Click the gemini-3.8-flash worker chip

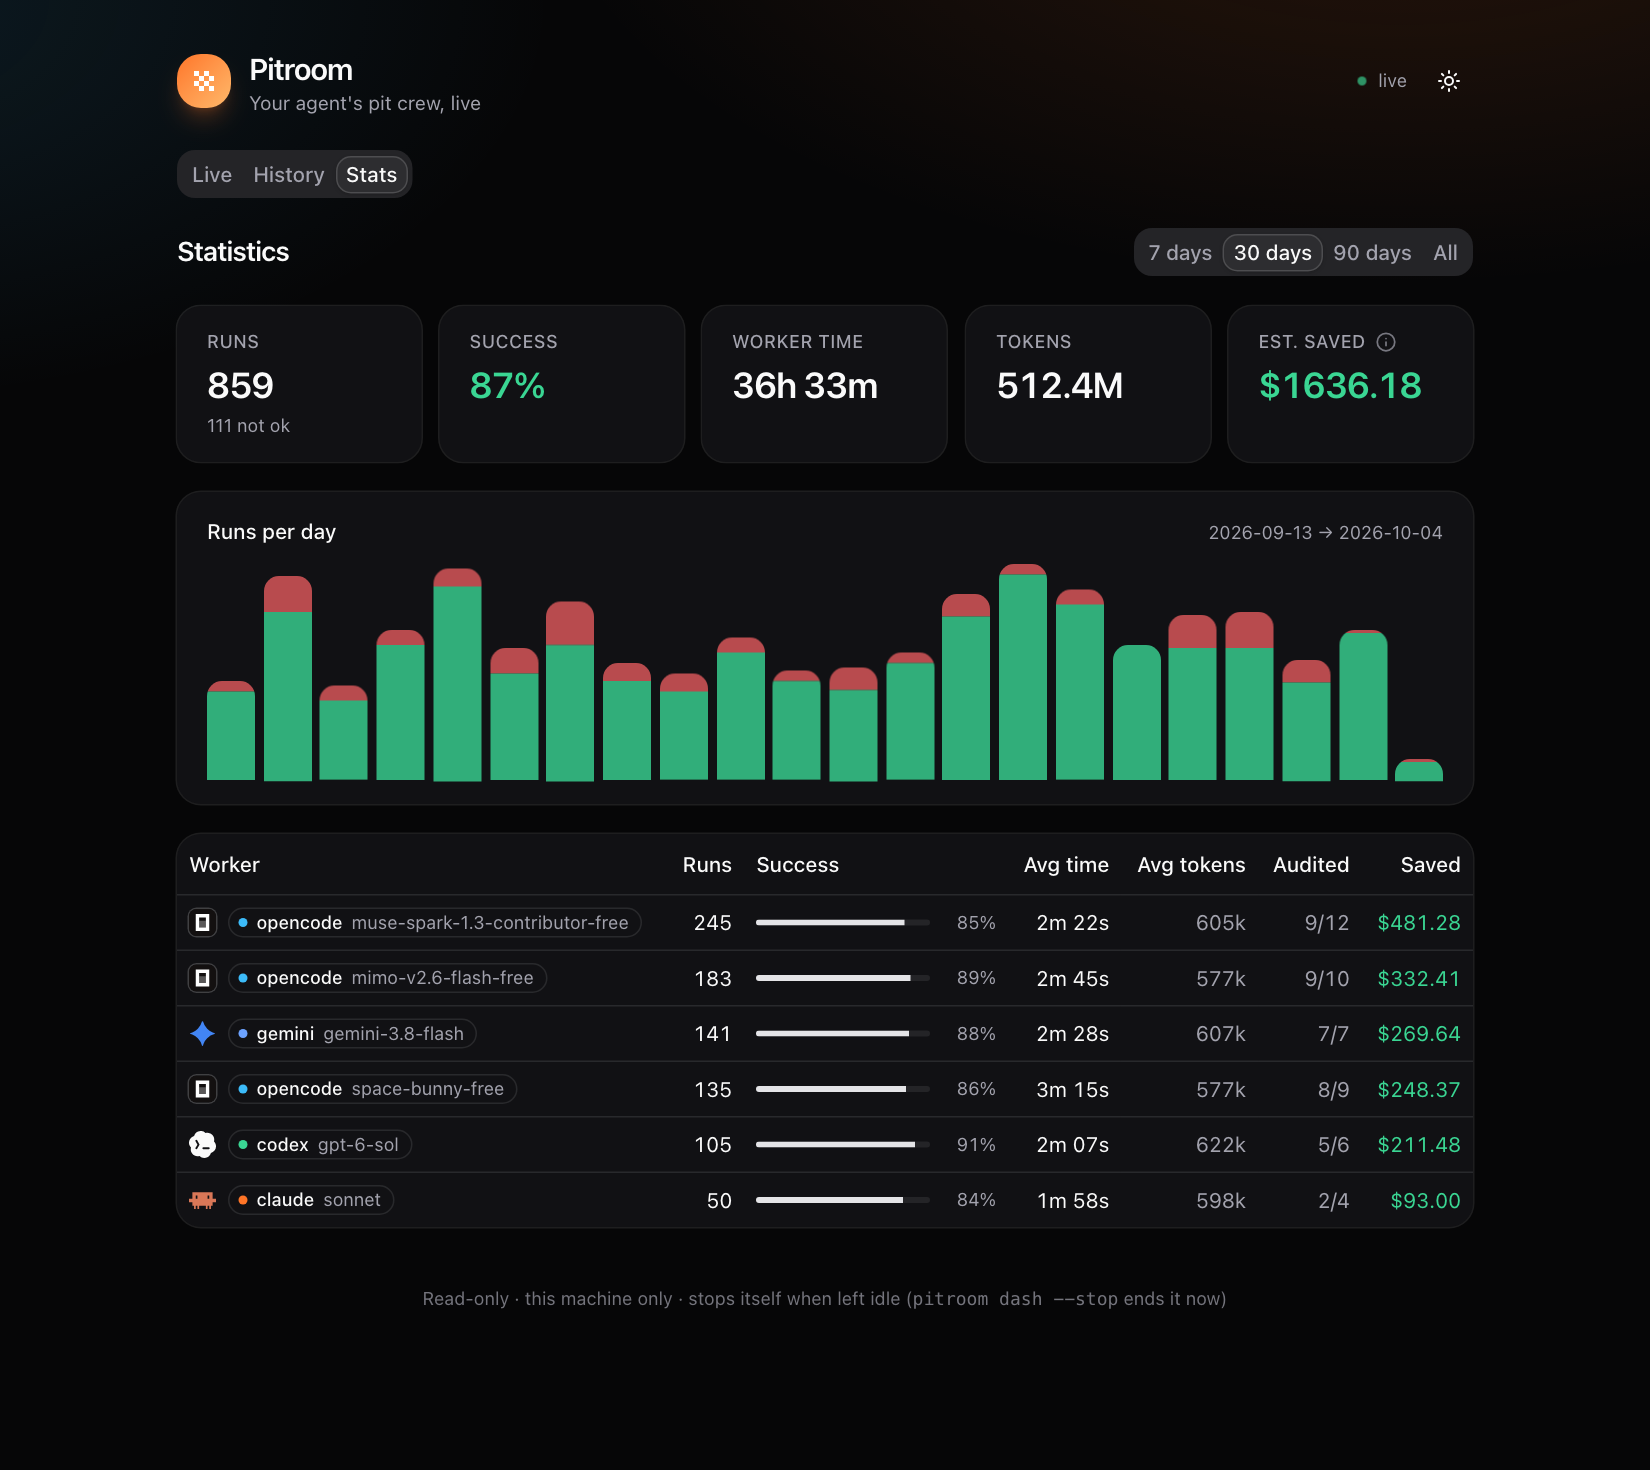[353, 1033]
